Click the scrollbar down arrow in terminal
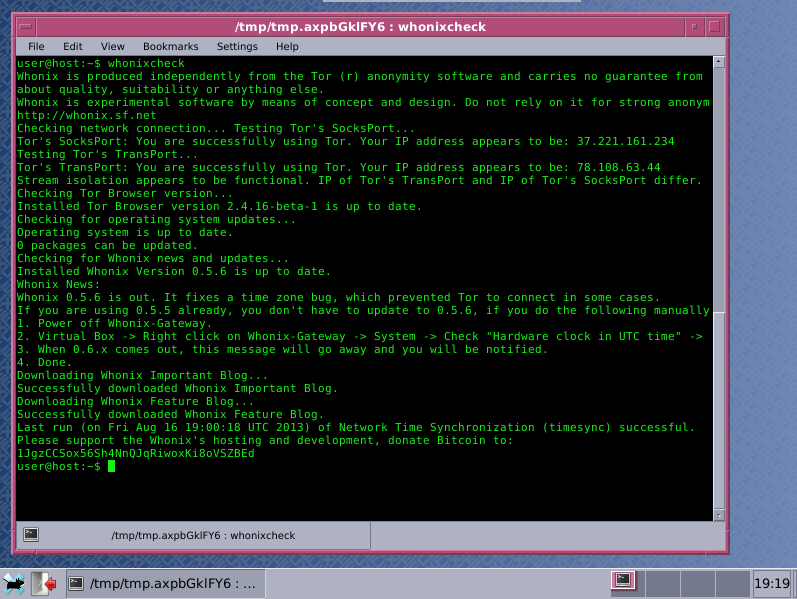The image size is (797, 599). click(x=718, y=514)
